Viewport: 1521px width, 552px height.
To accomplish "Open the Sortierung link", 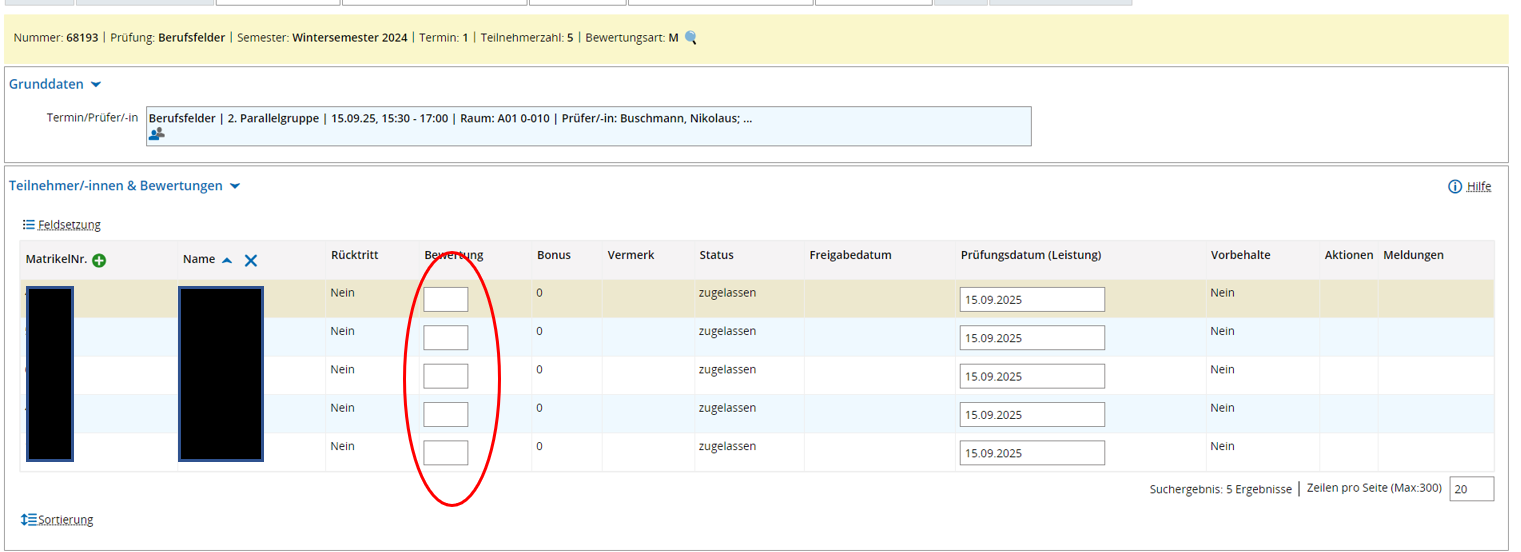I will tap(66, 520).
